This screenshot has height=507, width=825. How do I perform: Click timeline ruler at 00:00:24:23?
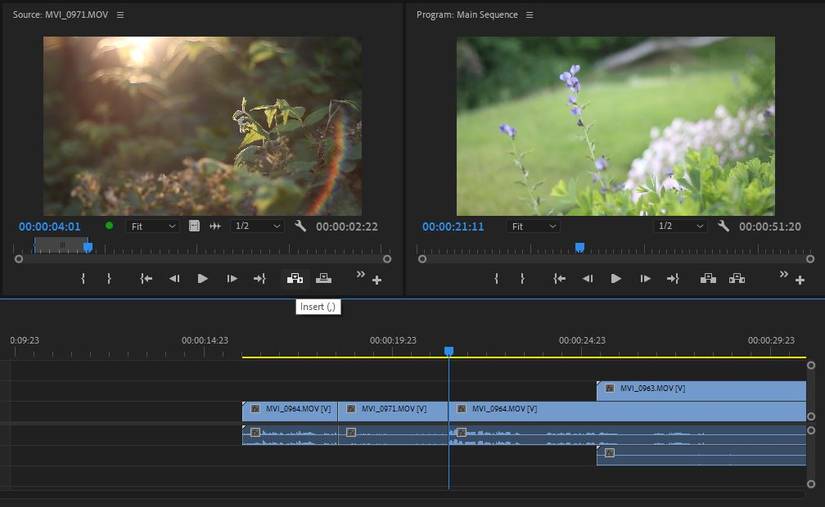pyautogui.click(x=582, y=340)
